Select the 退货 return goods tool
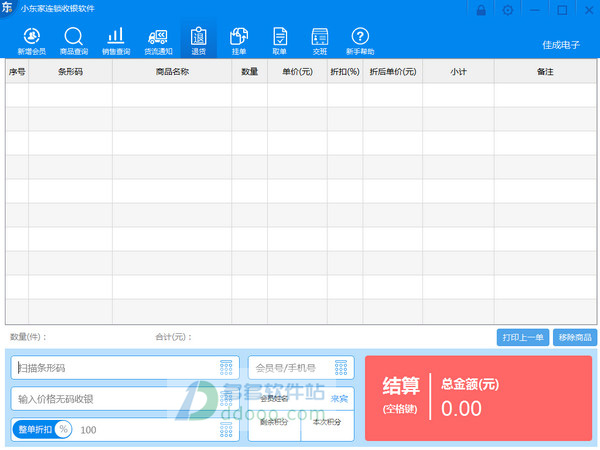Viewport: 600px width, 450px height. (x=199, y=41)
